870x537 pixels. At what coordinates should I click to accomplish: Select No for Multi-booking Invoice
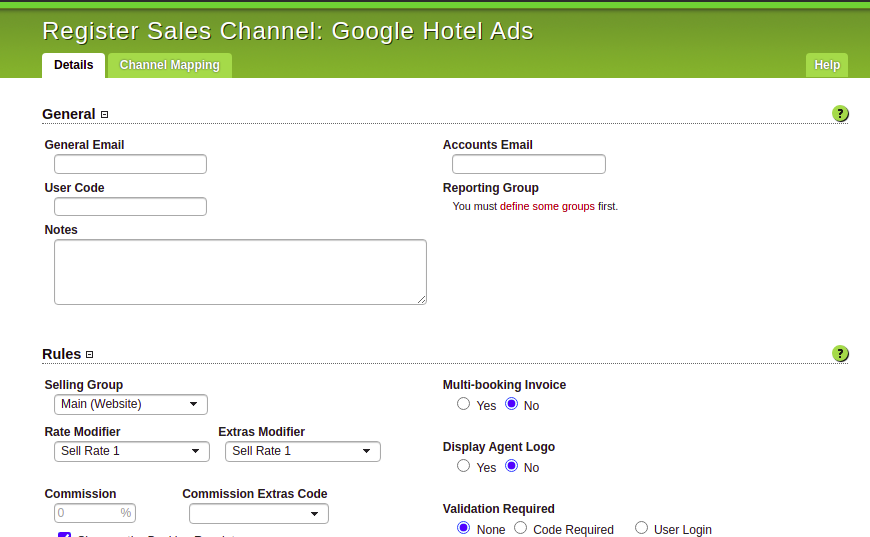tap(512, 404)
